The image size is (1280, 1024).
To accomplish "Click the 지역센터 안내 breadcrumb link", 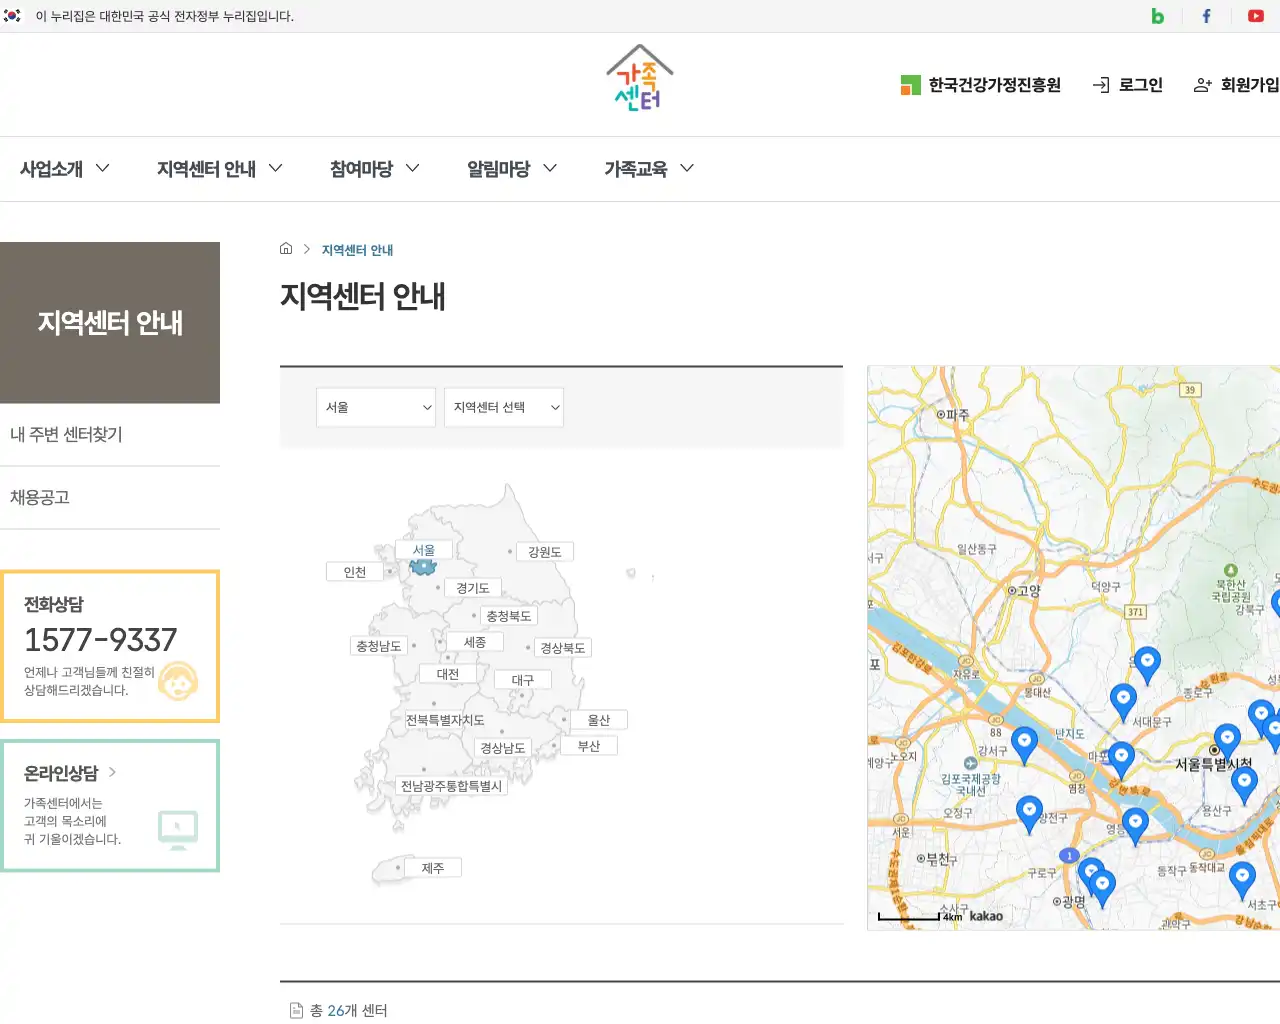I will pyautogui.click(x=357, y=250).
